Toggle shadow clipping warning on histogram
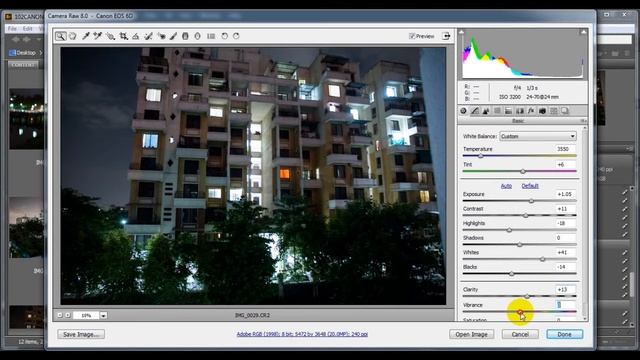This screenshot has width=640, height=360. pyautogui.click(x=461, y=32)
